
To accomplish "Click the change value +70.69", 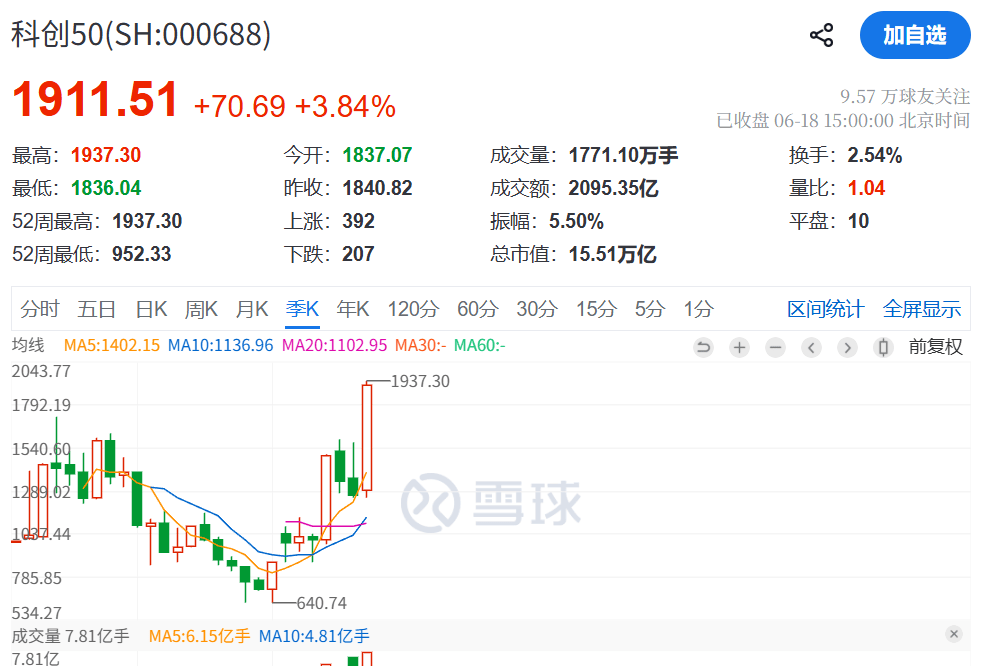I will [240, 106].
